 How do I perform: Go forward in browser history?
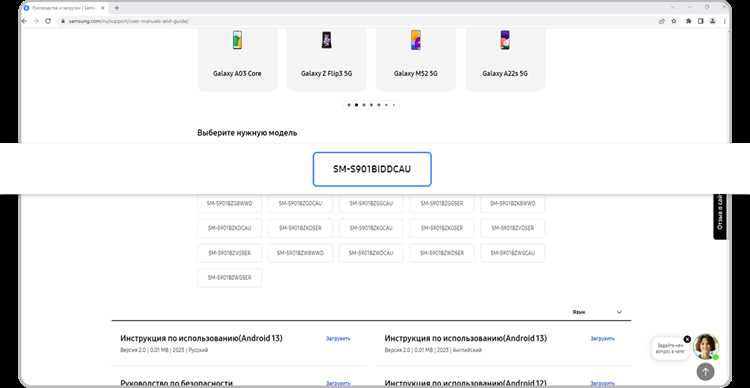coord(36,21)
